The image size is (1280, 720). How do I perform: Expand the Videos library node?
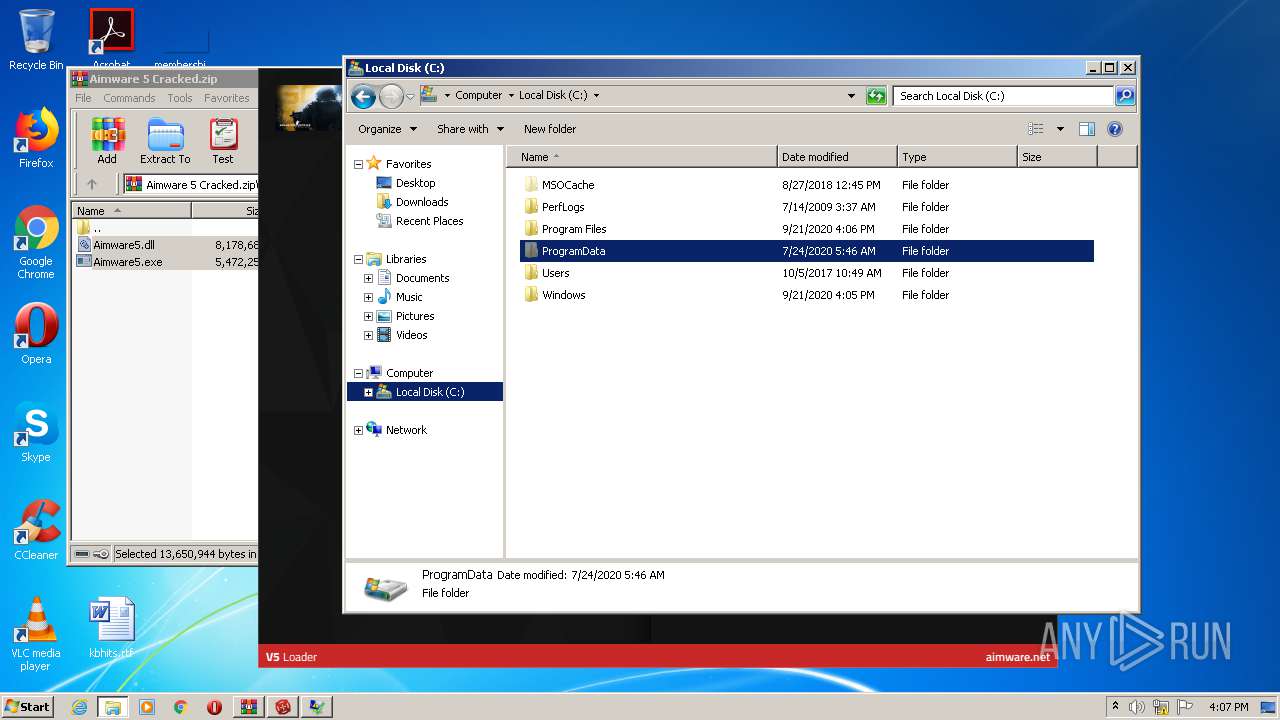click(x=368, y=335)
